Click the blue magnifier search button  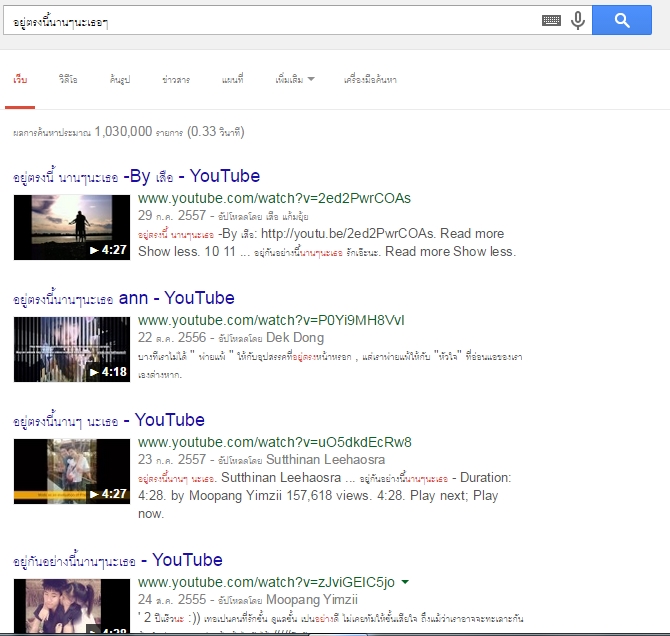click(622, 20)
